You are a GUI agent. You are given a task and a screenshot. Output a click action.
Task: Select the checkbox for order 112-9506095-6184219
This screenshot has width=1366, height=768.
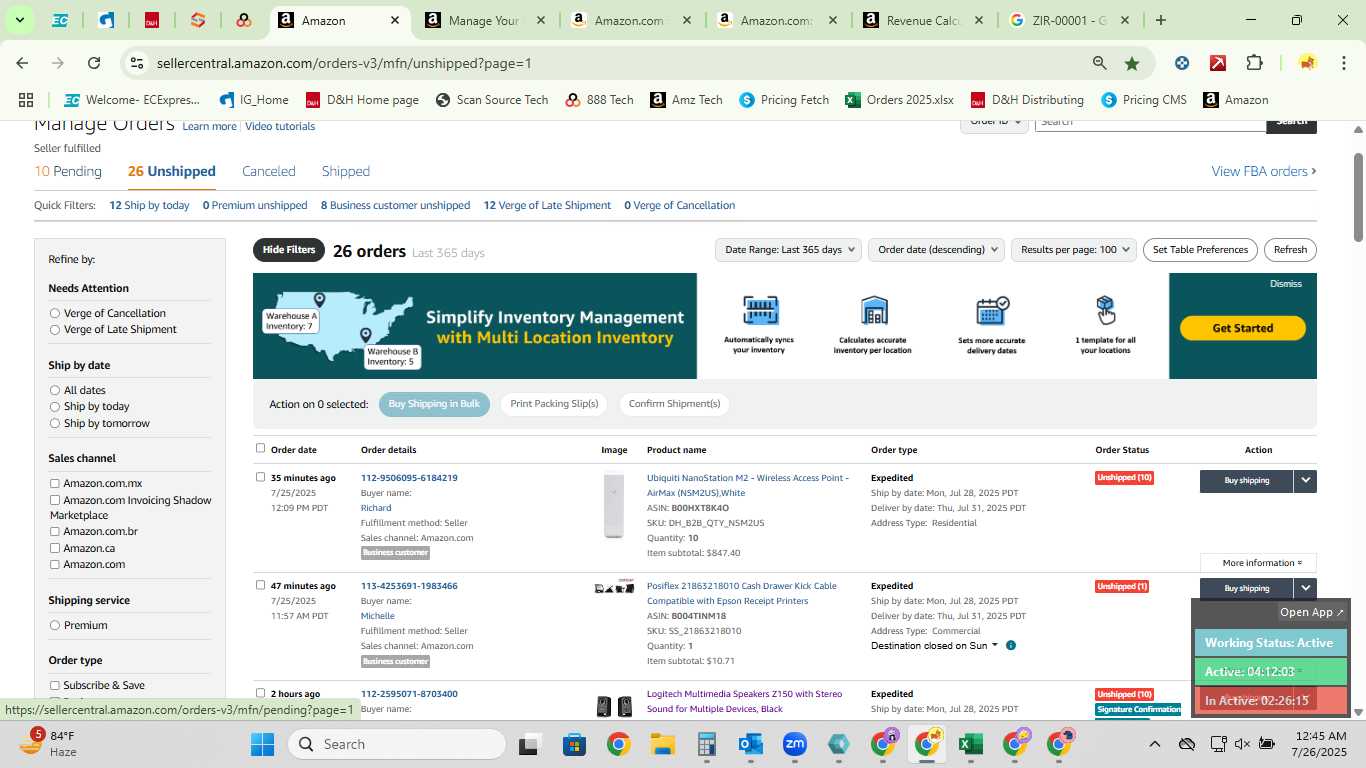tap(261, 477)
